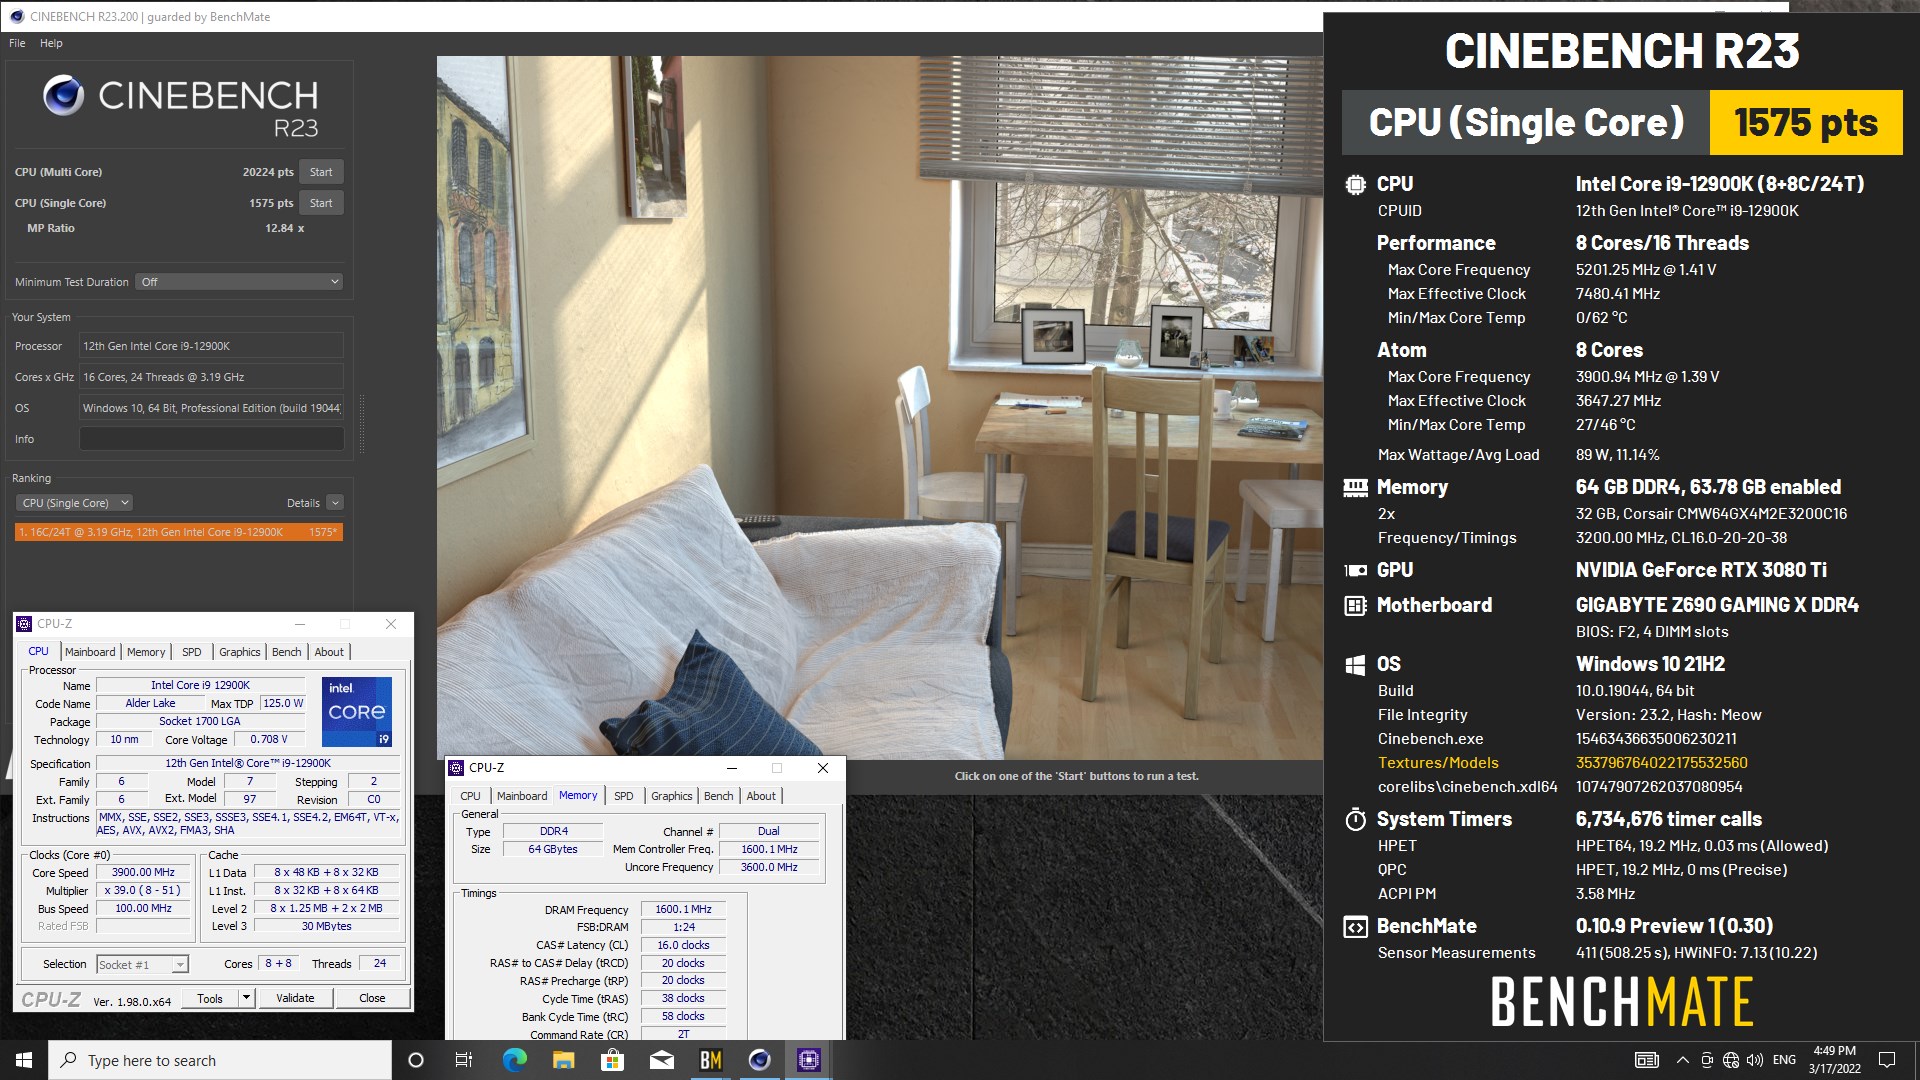Viewport: 1920px width, 1080px height.
Task: Open the Tools dropdown arrow in CPU-Z
Action: 247,998
